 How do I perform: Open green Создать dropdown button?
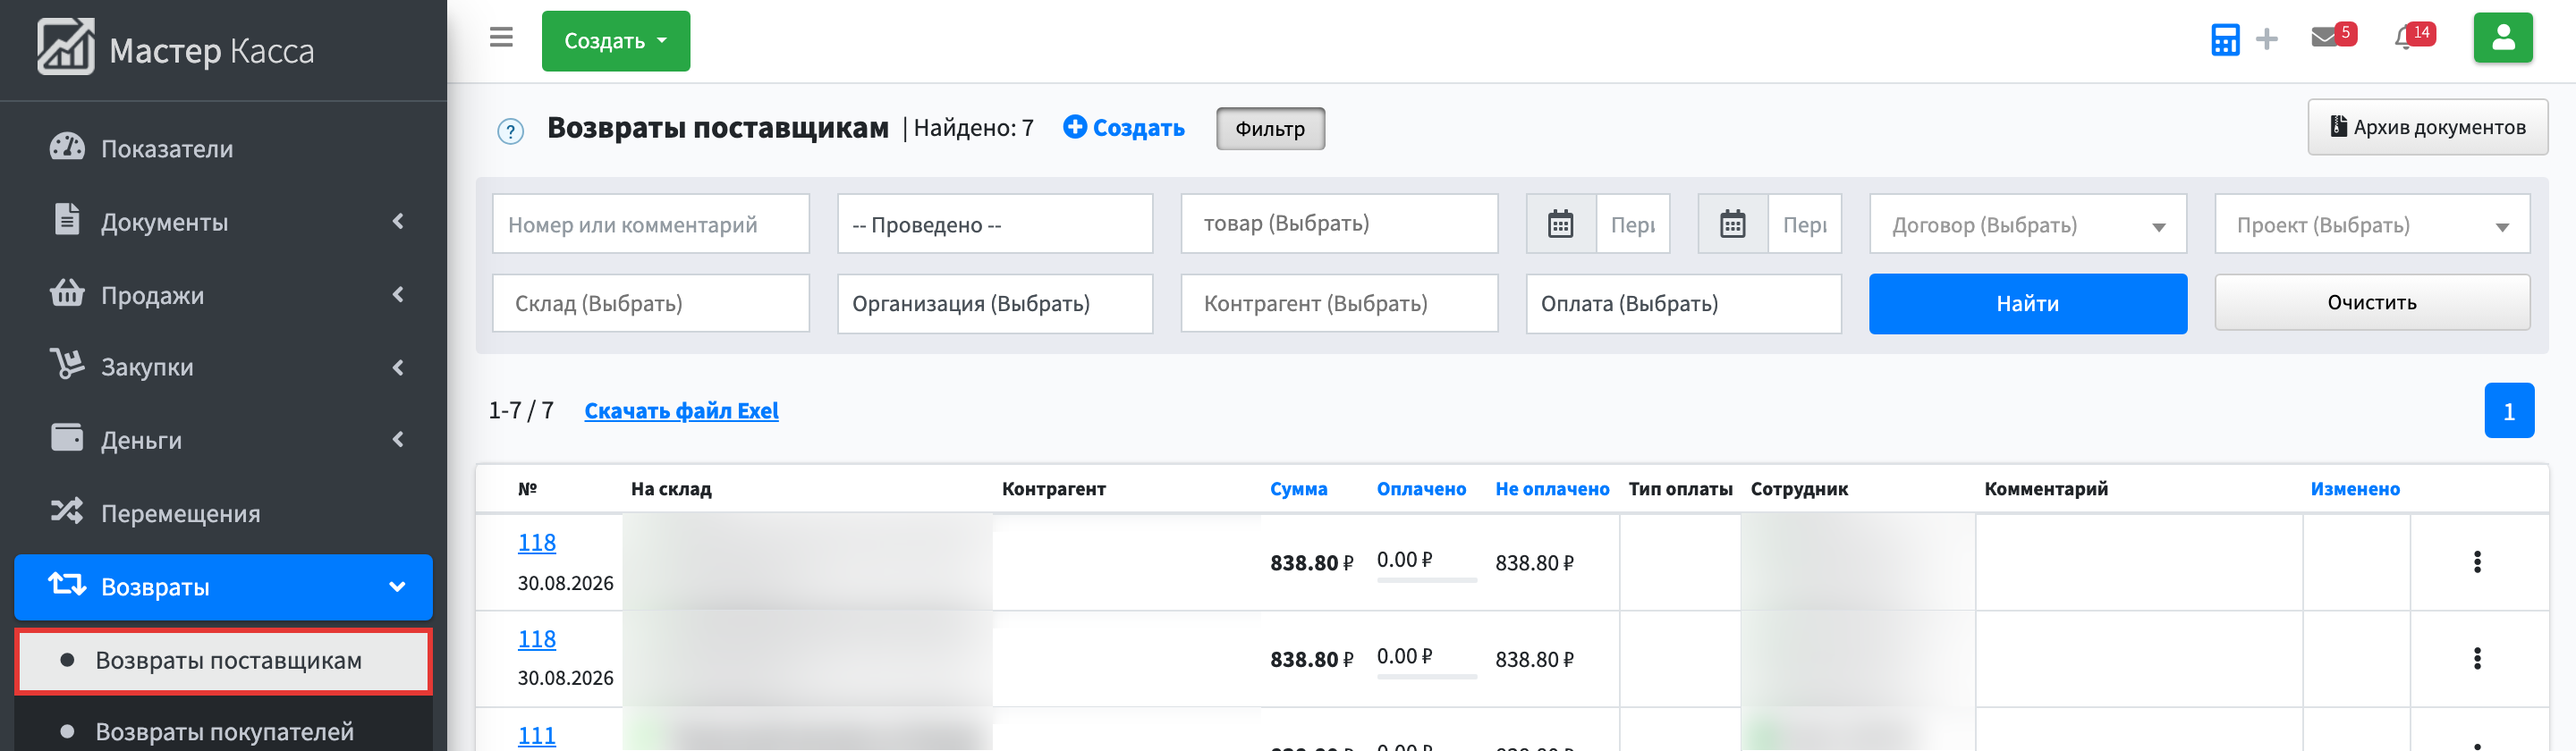click(x=615, y=41)
